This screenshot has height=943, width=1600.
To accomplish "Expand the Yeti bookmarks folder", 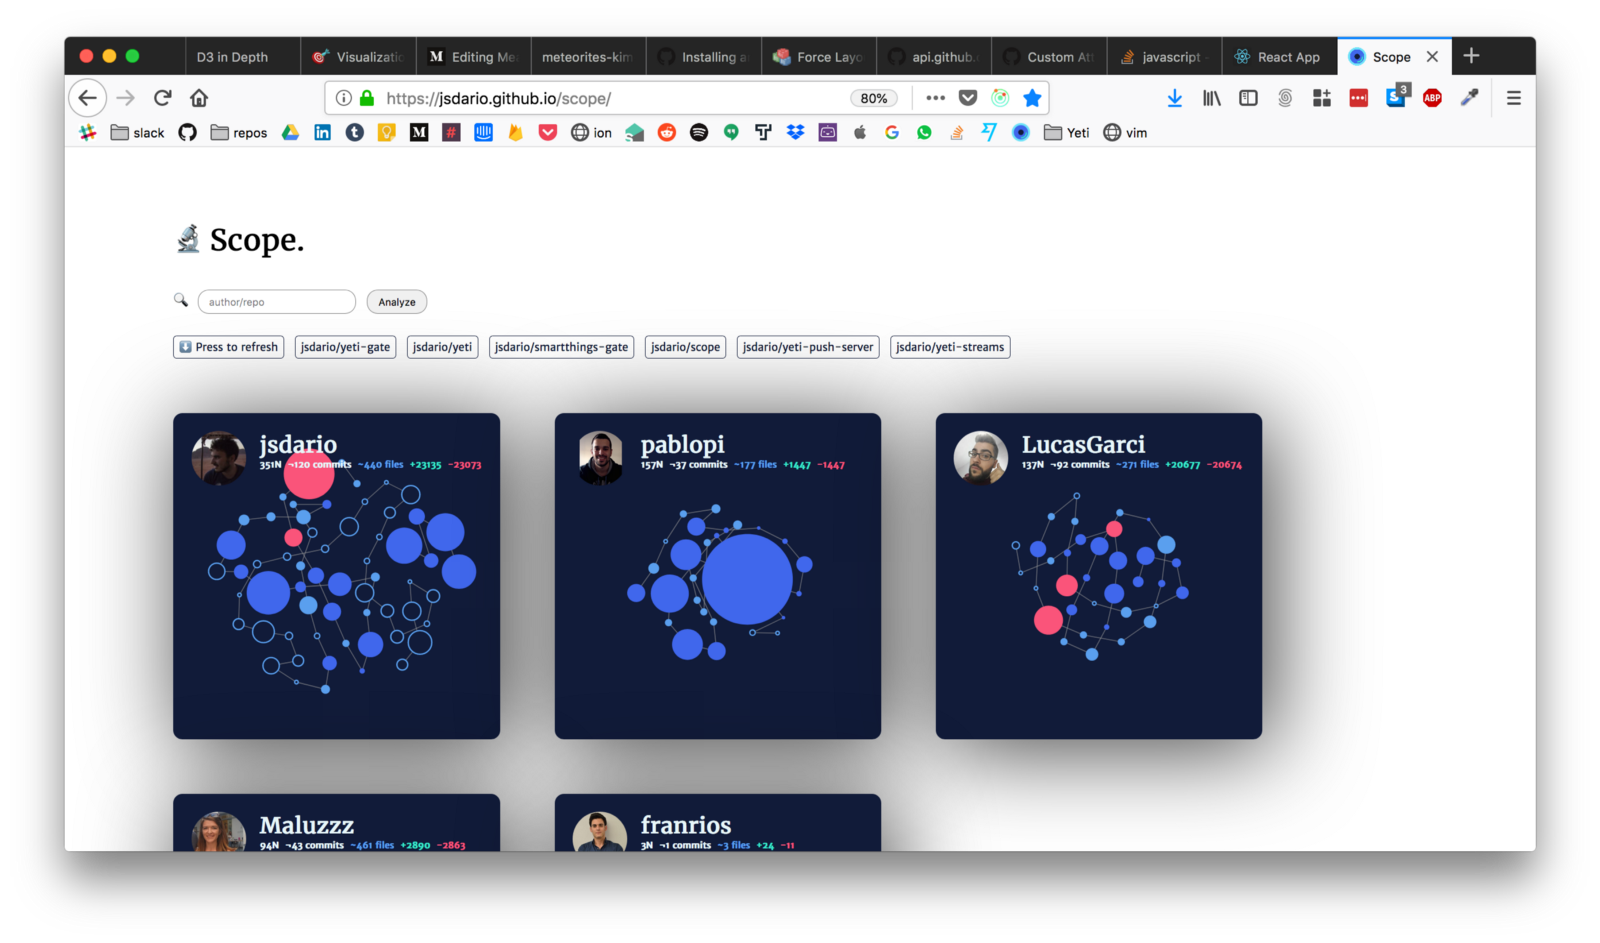I will pos(1067,133).
